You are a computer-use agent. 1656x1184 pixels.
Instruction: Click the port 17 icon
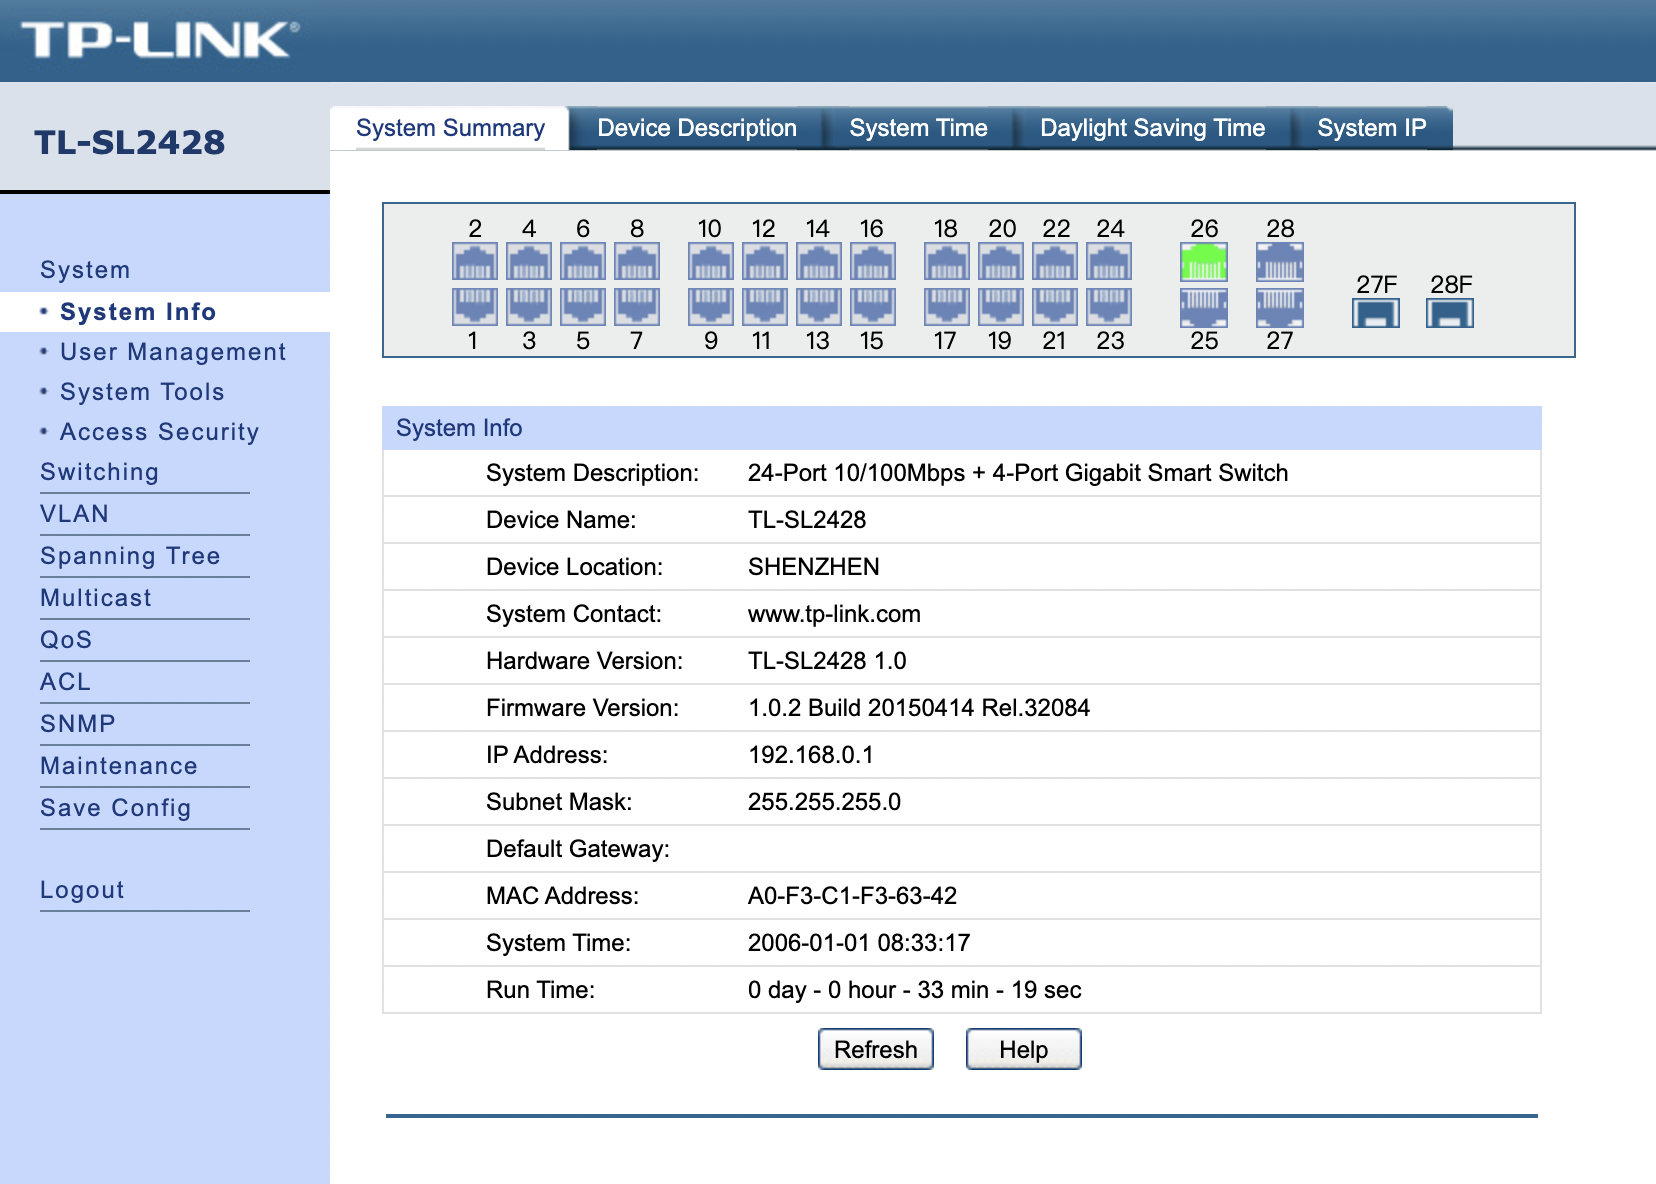[x=947, y=306]
